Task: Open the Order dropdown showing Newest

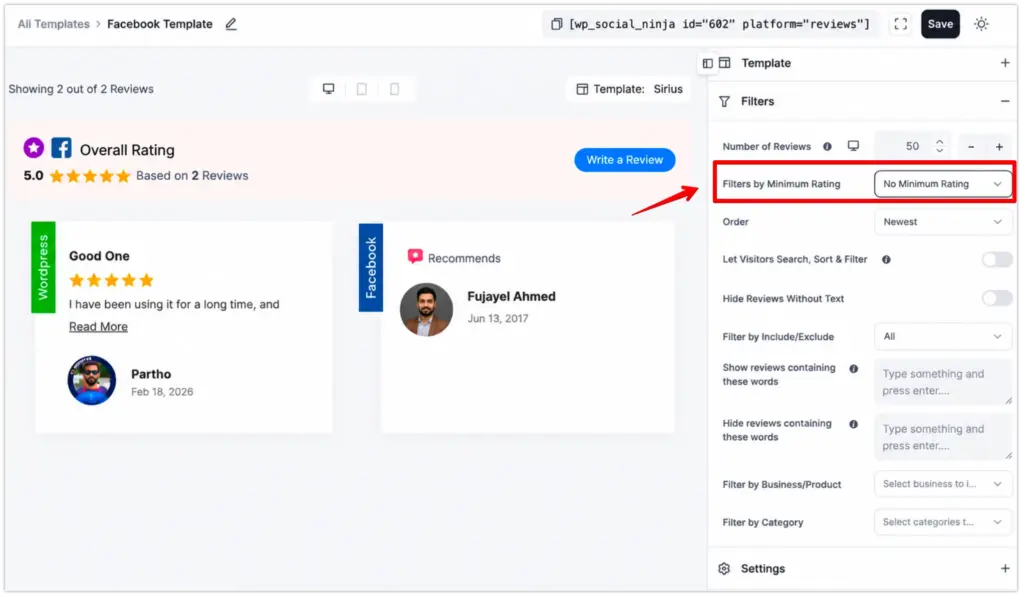Action: (944, 223)
